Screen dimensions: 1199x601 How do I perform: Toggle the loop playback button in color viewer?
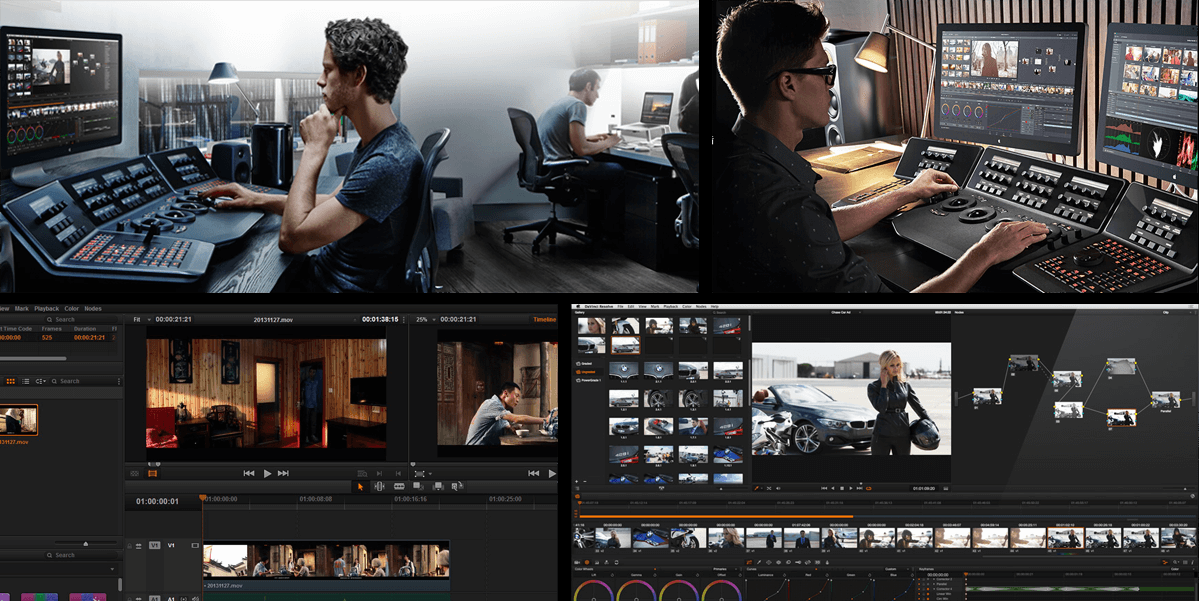[x=869, y=488]
